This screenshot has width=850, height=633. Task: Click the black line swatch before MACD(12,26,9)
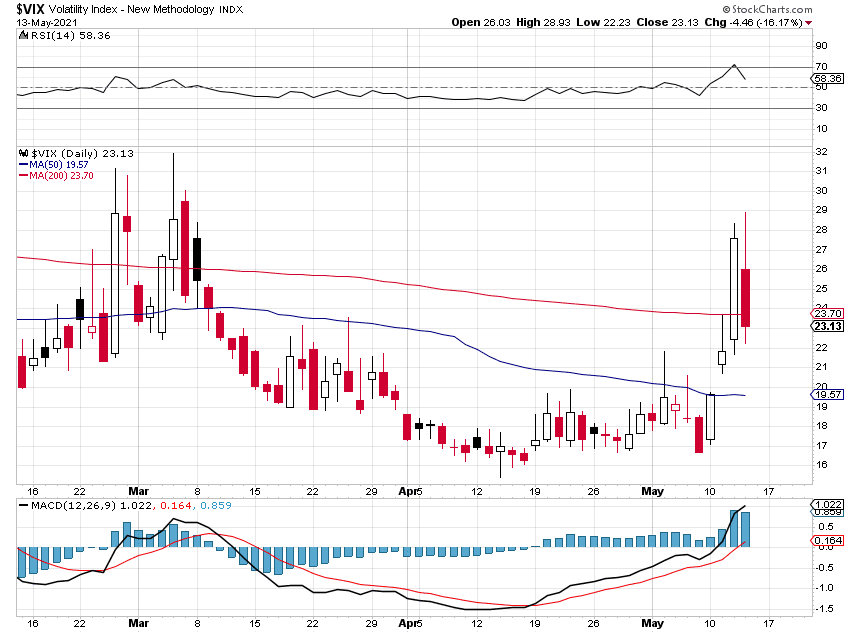pyautogui.click(x=23, y=506)
